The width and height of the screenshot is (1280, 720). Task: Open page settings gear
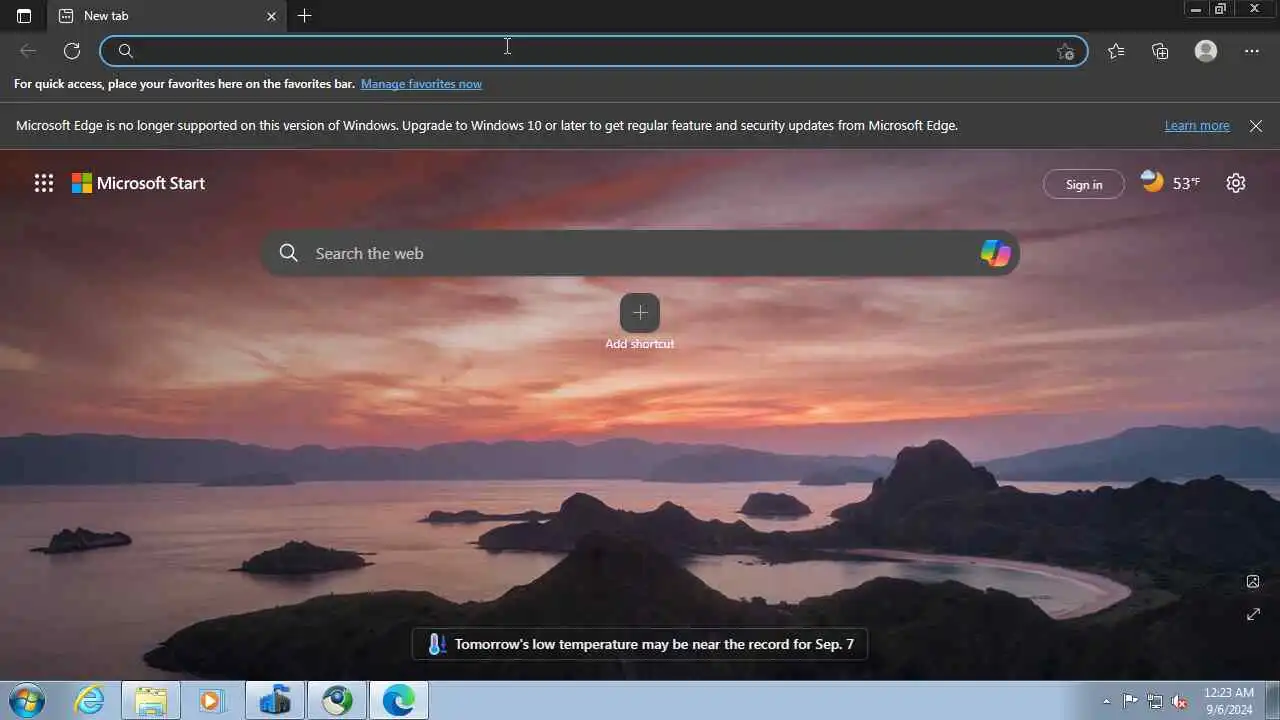[x=1236, y=183]
